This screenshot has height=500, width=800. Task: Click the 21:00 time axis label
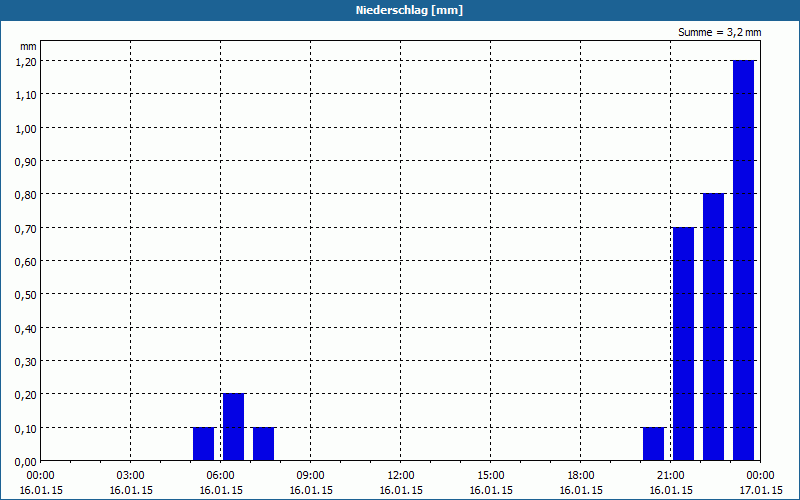[670, 476]
